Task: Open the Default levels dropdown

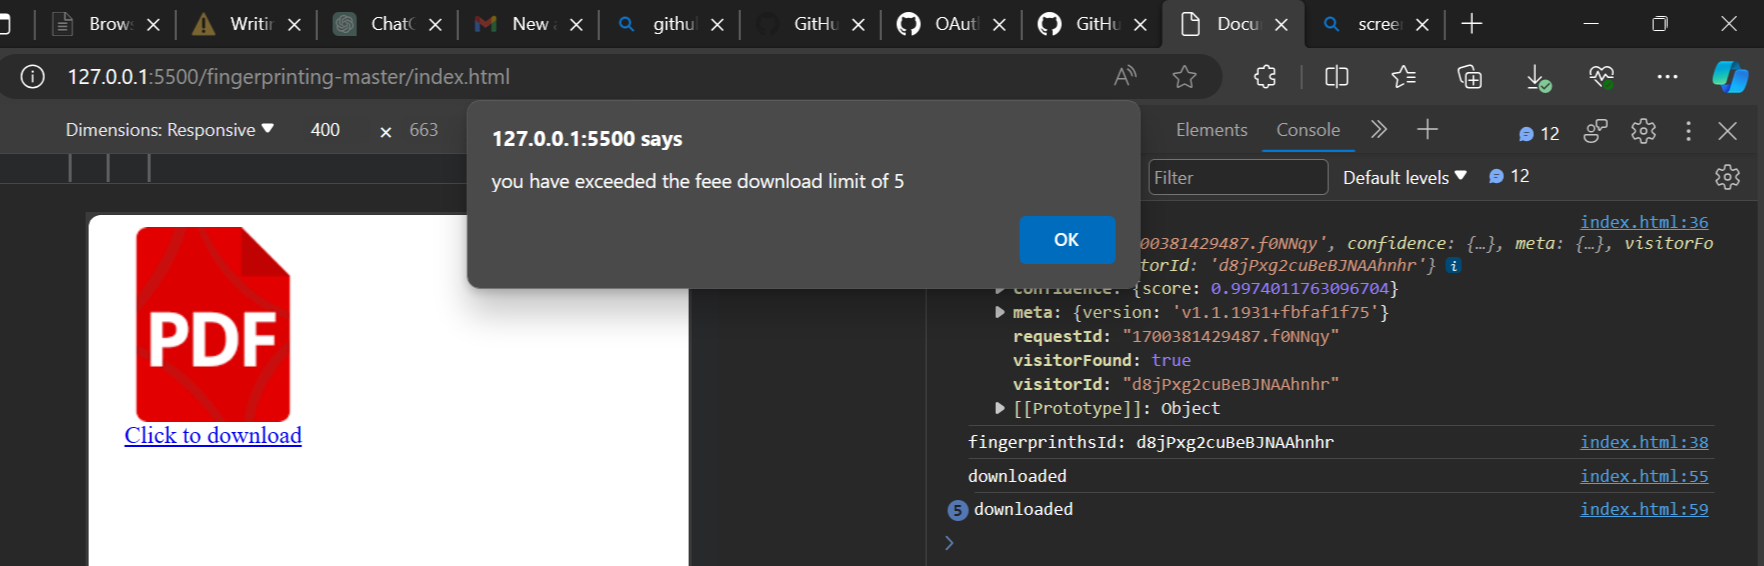Action: coord(1404,177)
